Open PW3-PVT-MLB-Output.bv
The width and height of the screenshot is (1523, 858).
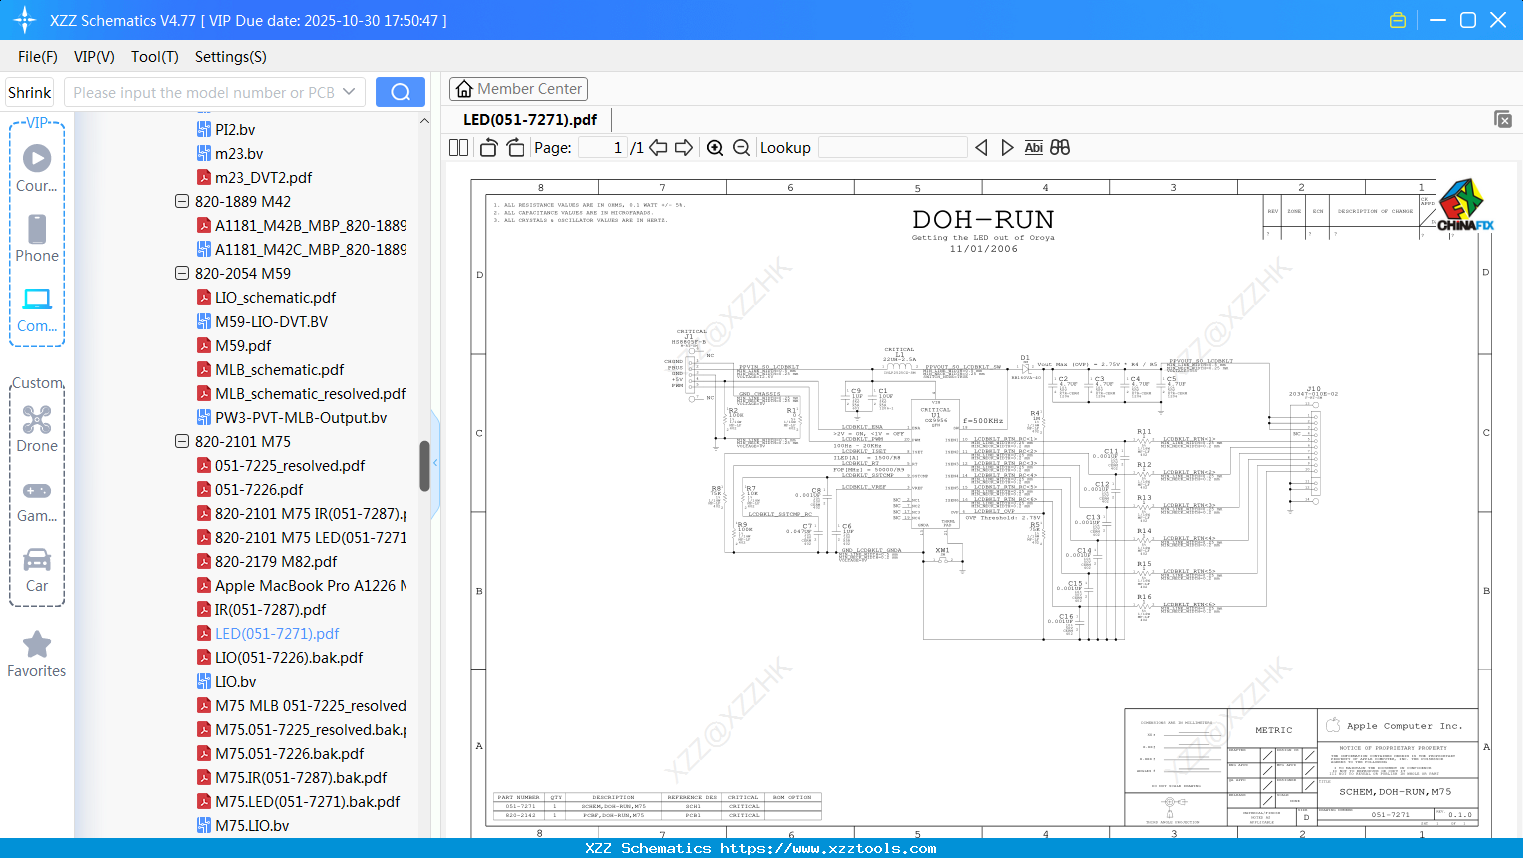coord(301,417)
